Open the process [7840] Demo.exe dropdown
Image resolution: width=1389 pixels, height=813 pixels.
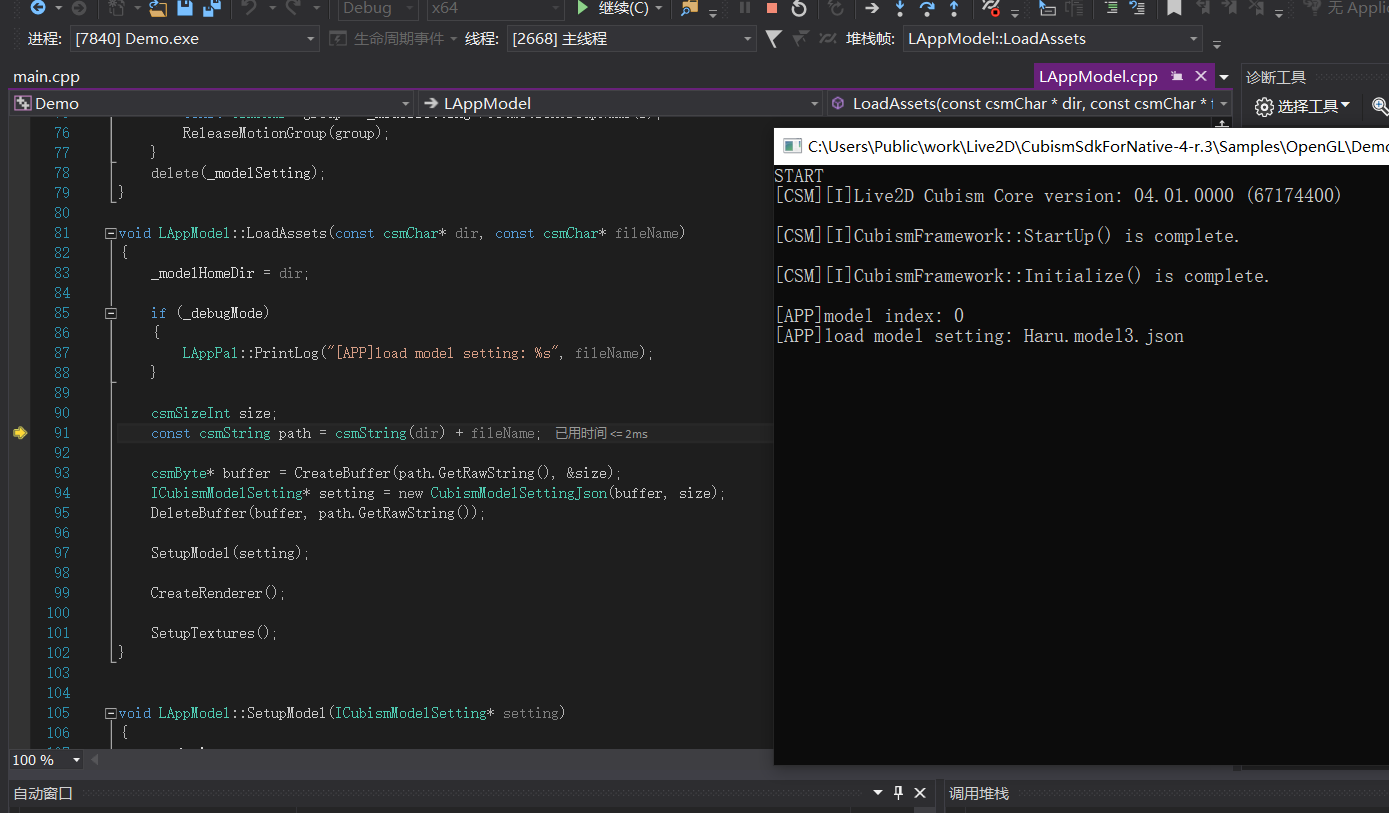point(311,40)
